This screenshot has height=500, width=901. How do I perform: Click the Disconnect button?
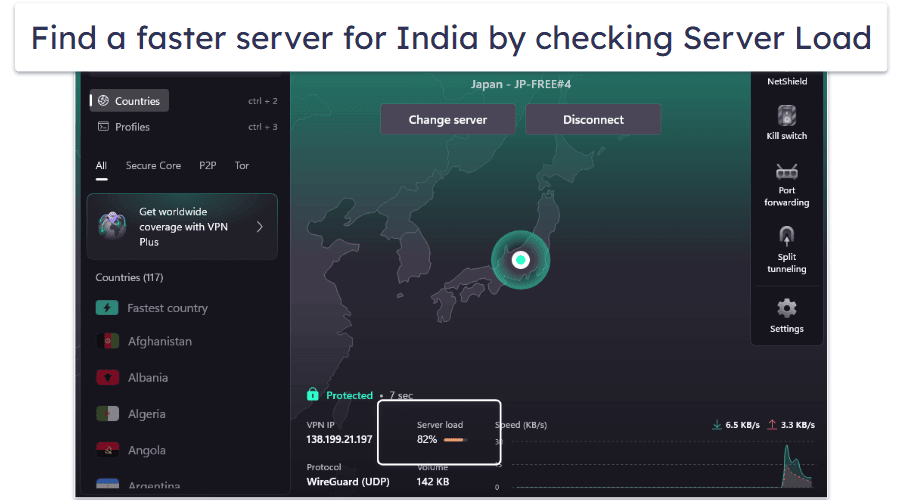click(593, 120)
